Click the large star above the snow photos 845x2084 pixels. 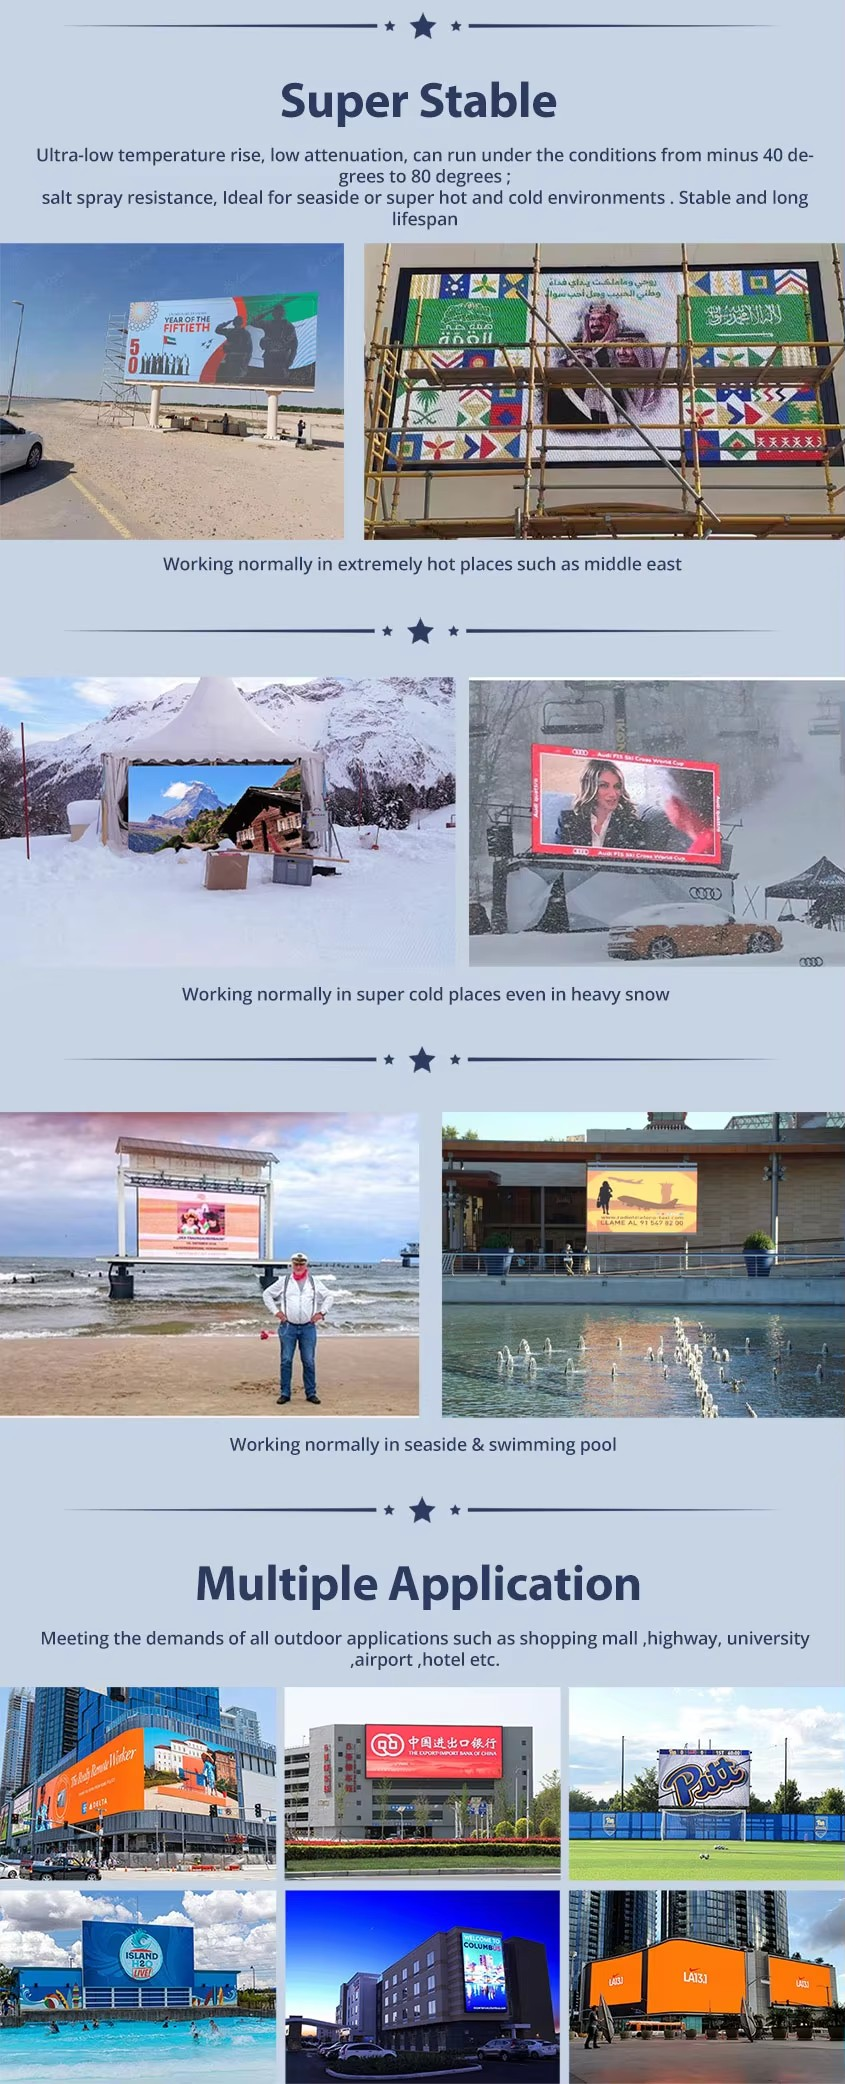click(421, 631)
